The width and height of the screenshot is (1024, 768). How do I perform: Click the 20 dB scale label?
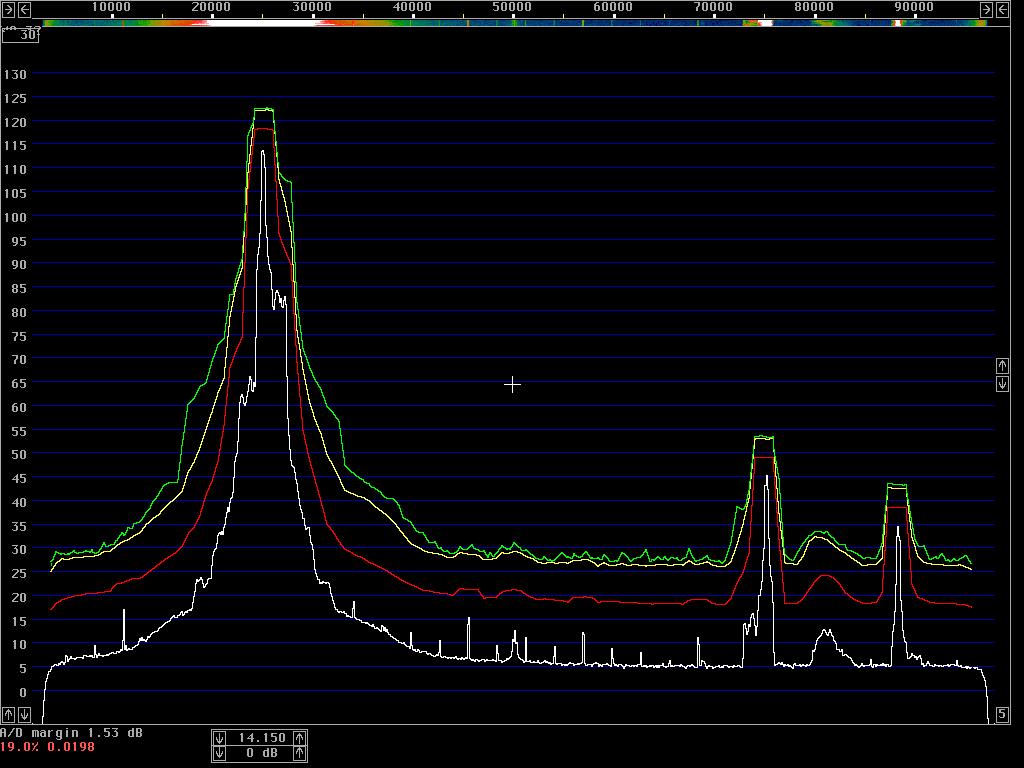click(19, 597)
